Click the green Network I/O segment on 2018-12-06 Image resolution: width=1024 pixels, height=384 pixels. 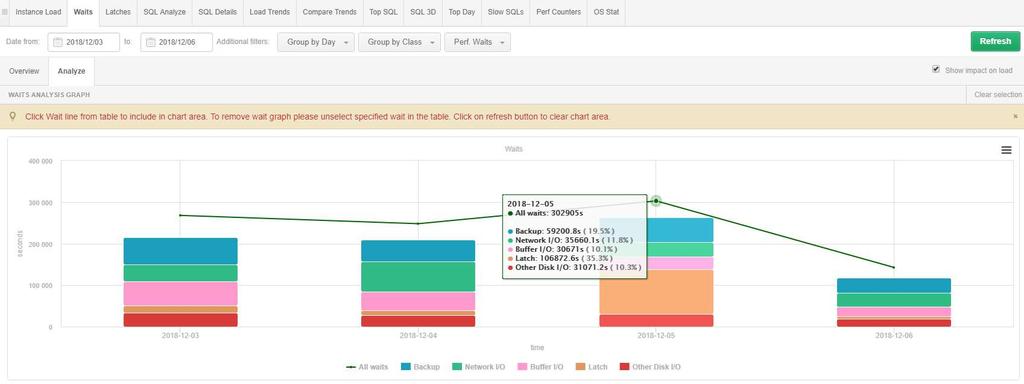tap(894, 300)
